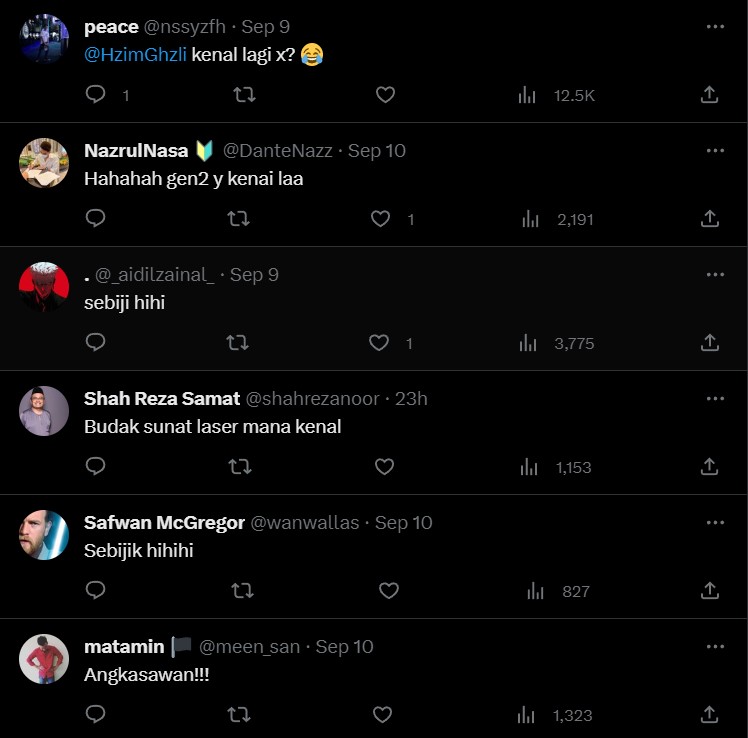Open more options for peace's tweet
Image resolution: width=748 pixels, height=738 pixels.
tap(715, 27)
